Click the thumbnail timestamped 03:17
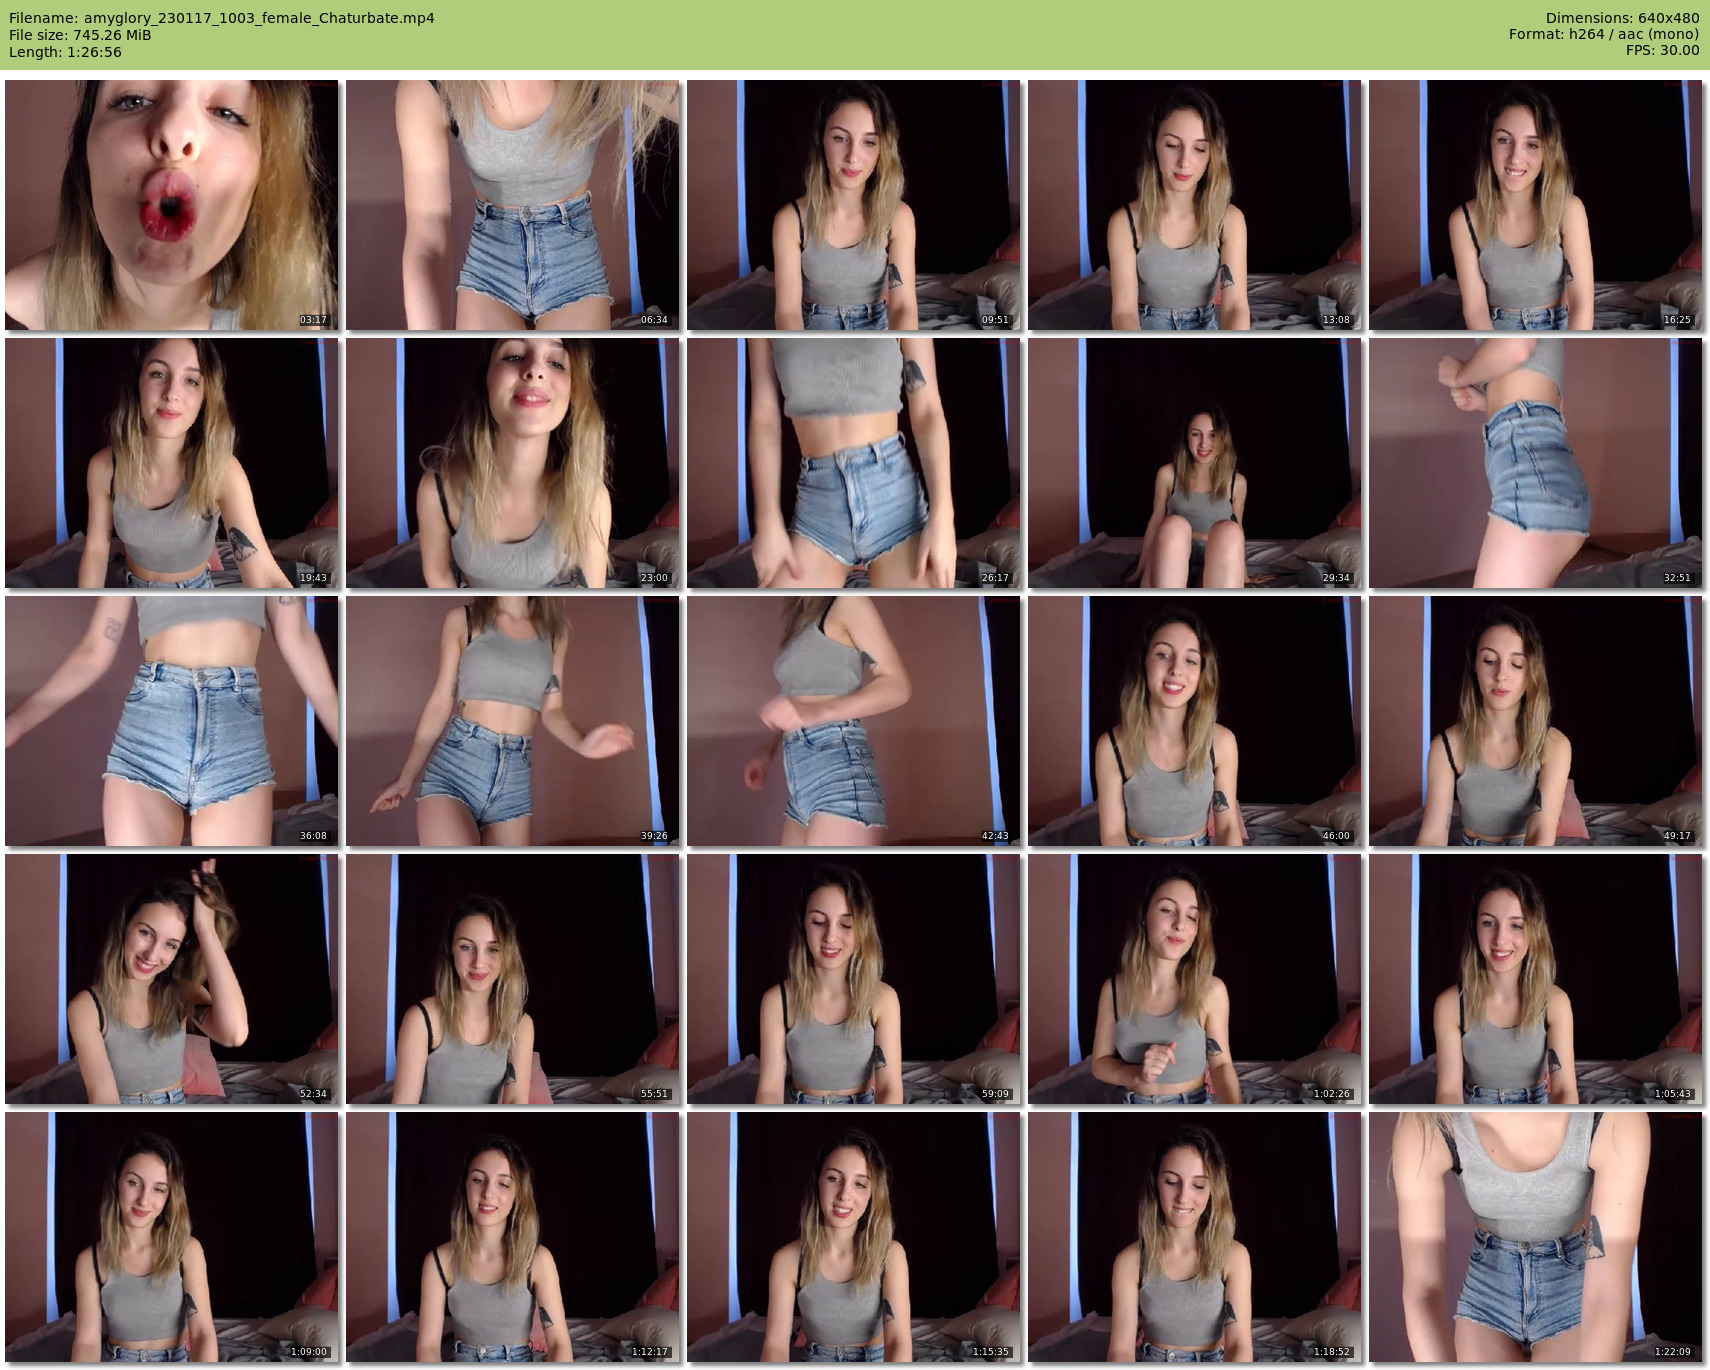 point(171,205)
